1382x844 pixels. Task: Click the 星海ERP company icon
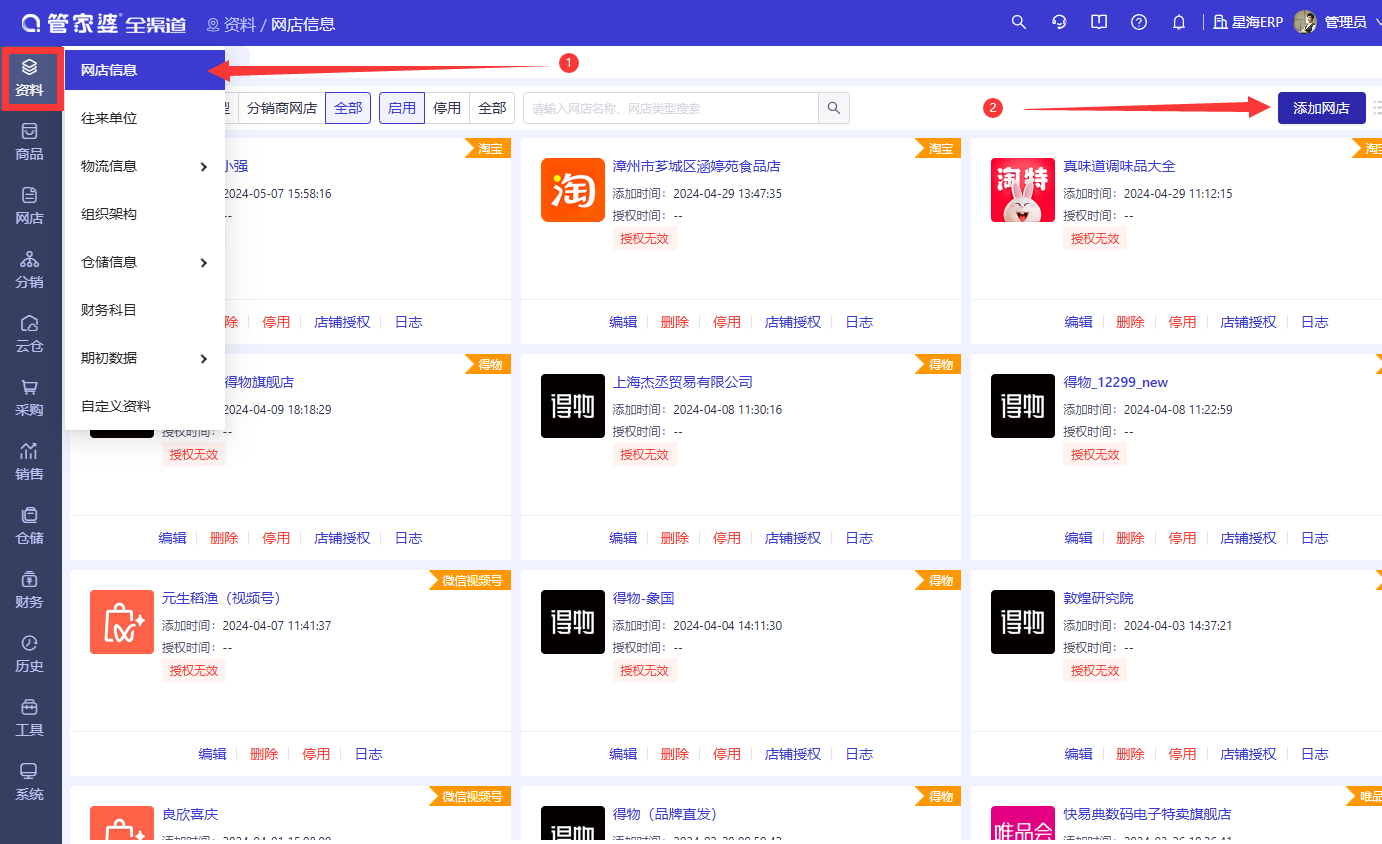[1220, 22]
